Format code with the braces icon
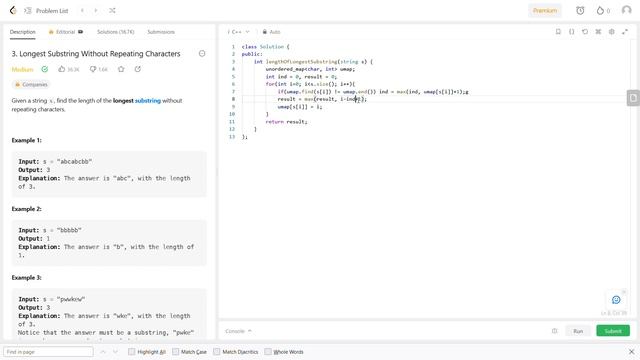Viewport: 640px width, 360px height. [x=571, y=31]
